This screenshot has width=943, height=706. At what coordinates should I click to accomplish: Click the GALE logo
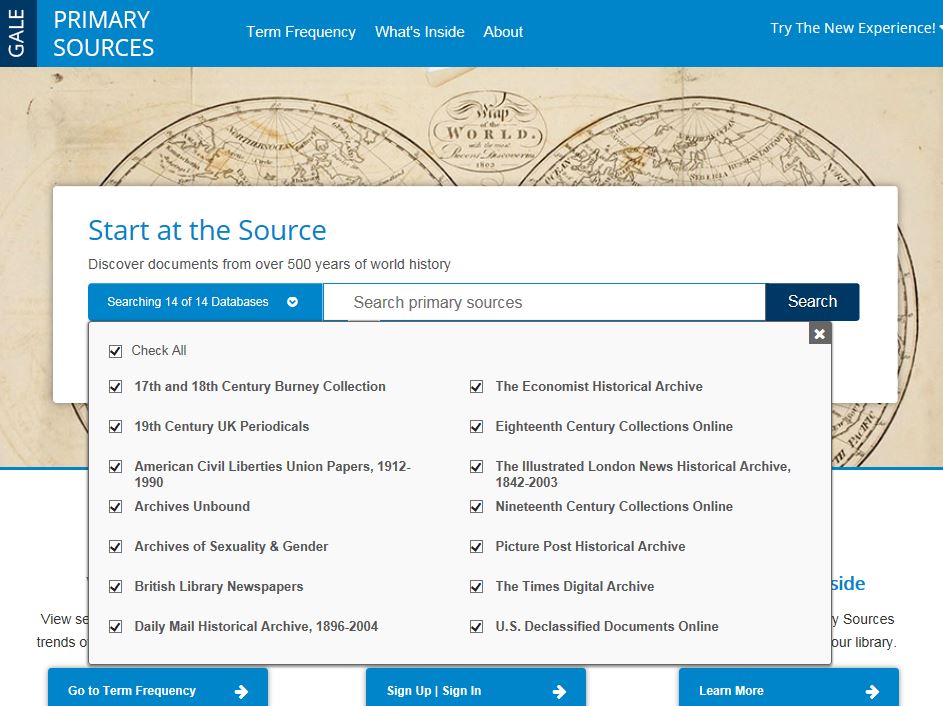point(17,34)
